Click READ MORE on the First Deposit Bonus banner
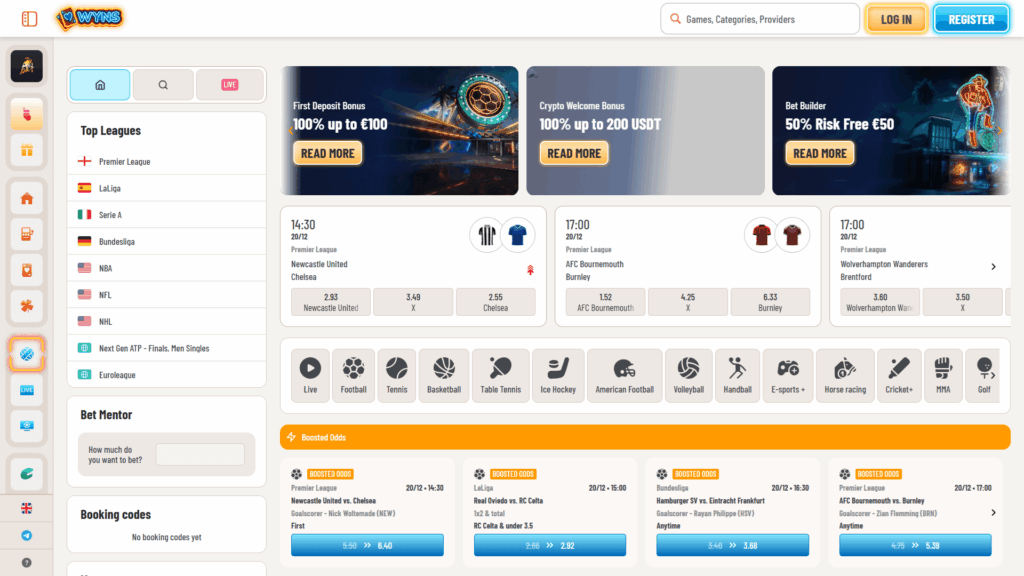Viewport: 1024px width, 576px height. point(327,153)
